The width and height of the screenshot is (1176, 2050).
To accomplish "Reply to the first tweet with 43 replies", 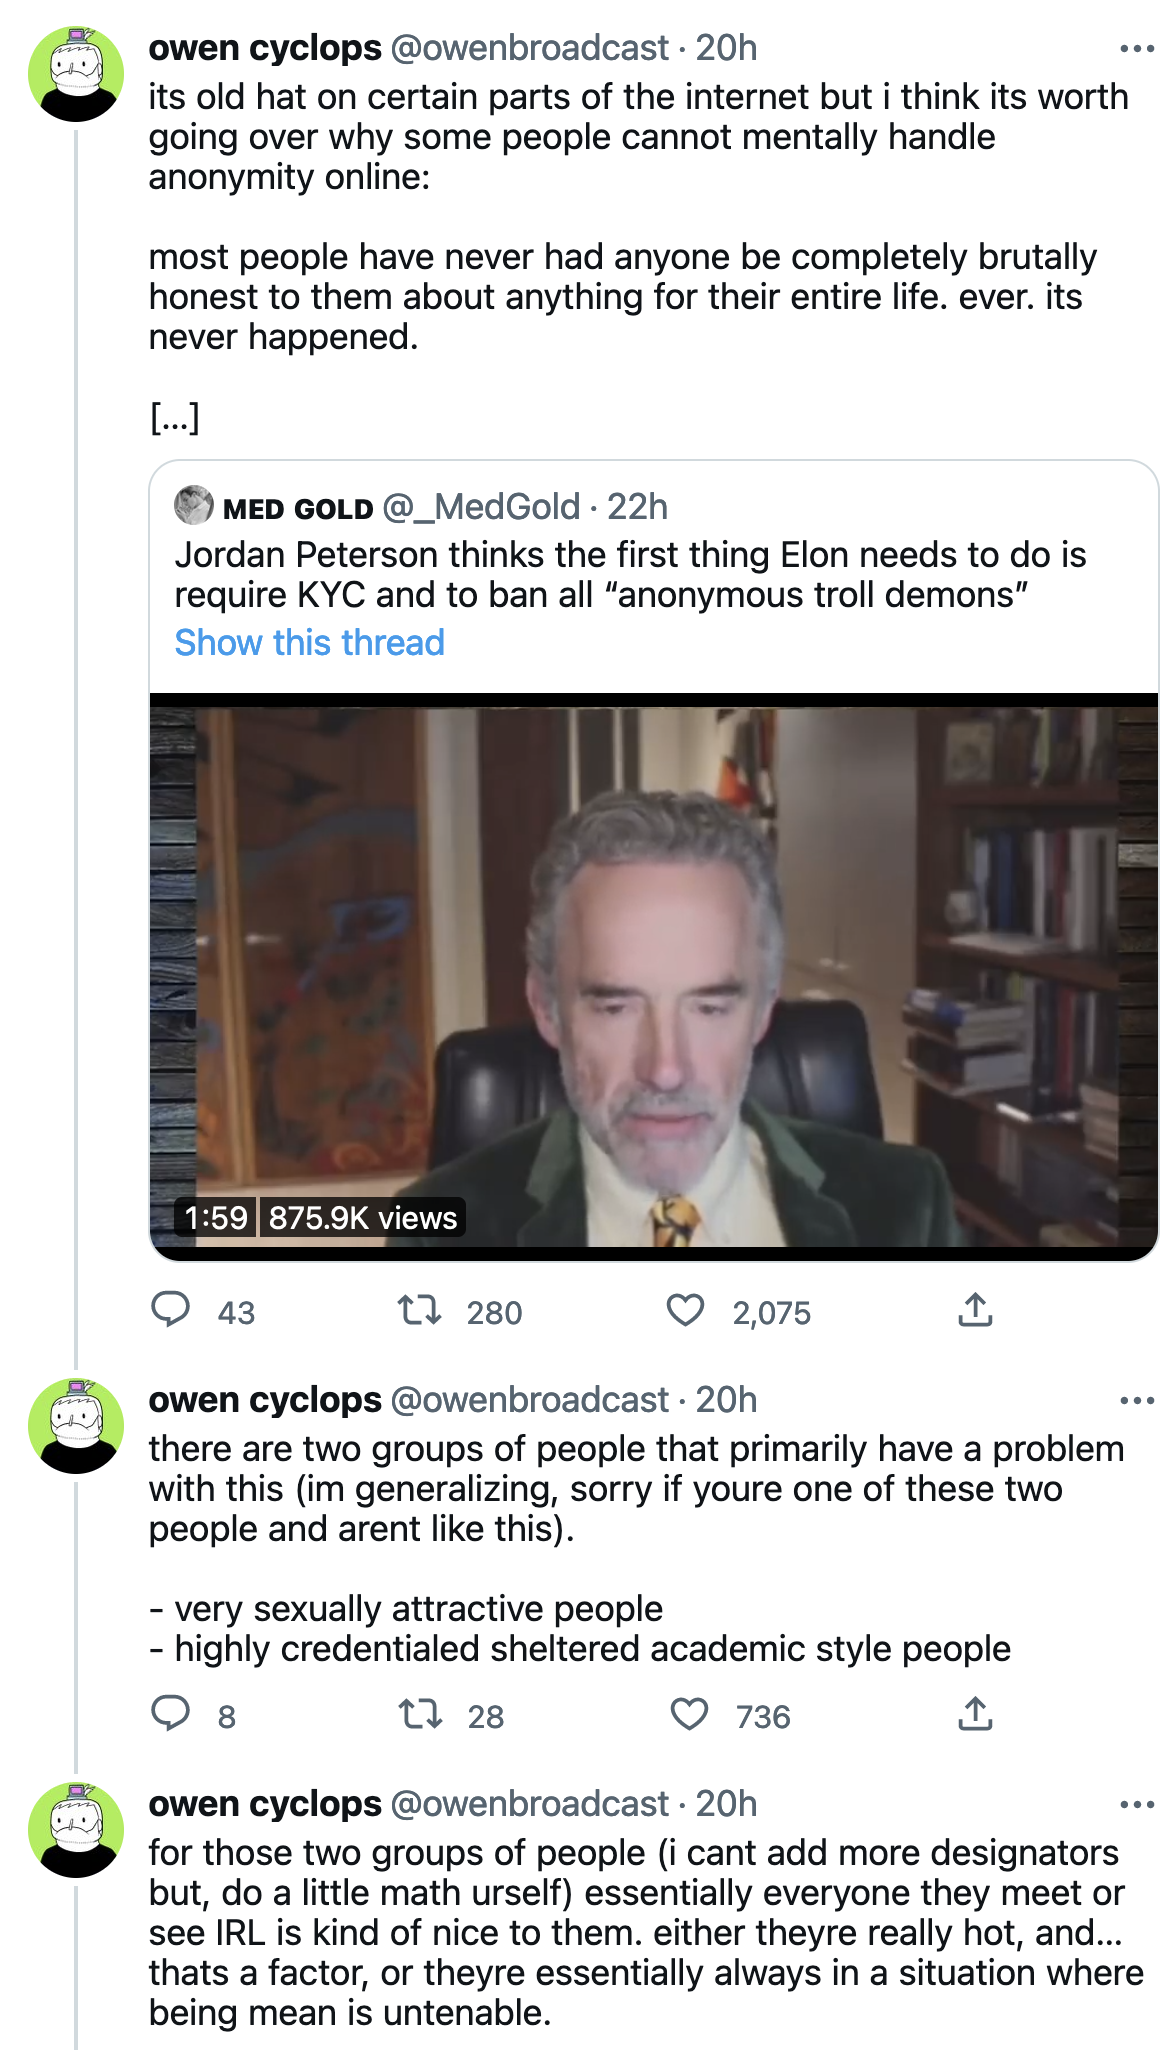I will pyautogui.click(x=171, y=1310).
